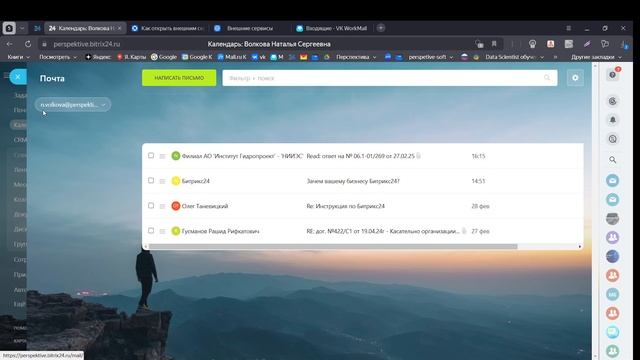Open the row menu for the Гидропроект email
Image resolution: width=640 pixels, height=360 pixels.
[162, 156]
